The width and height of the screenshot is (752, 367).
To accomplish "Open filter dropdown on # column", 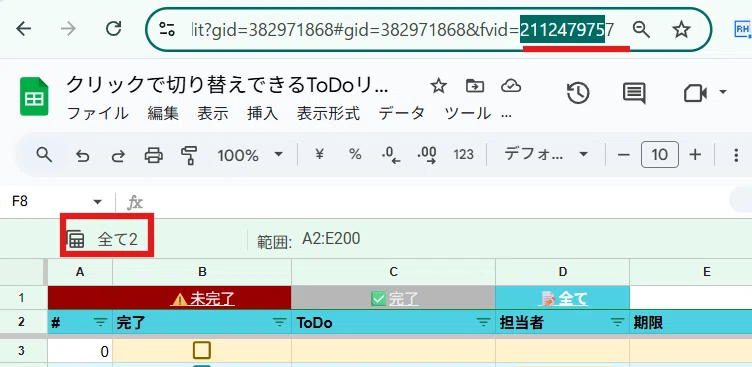I will (100, 323).
